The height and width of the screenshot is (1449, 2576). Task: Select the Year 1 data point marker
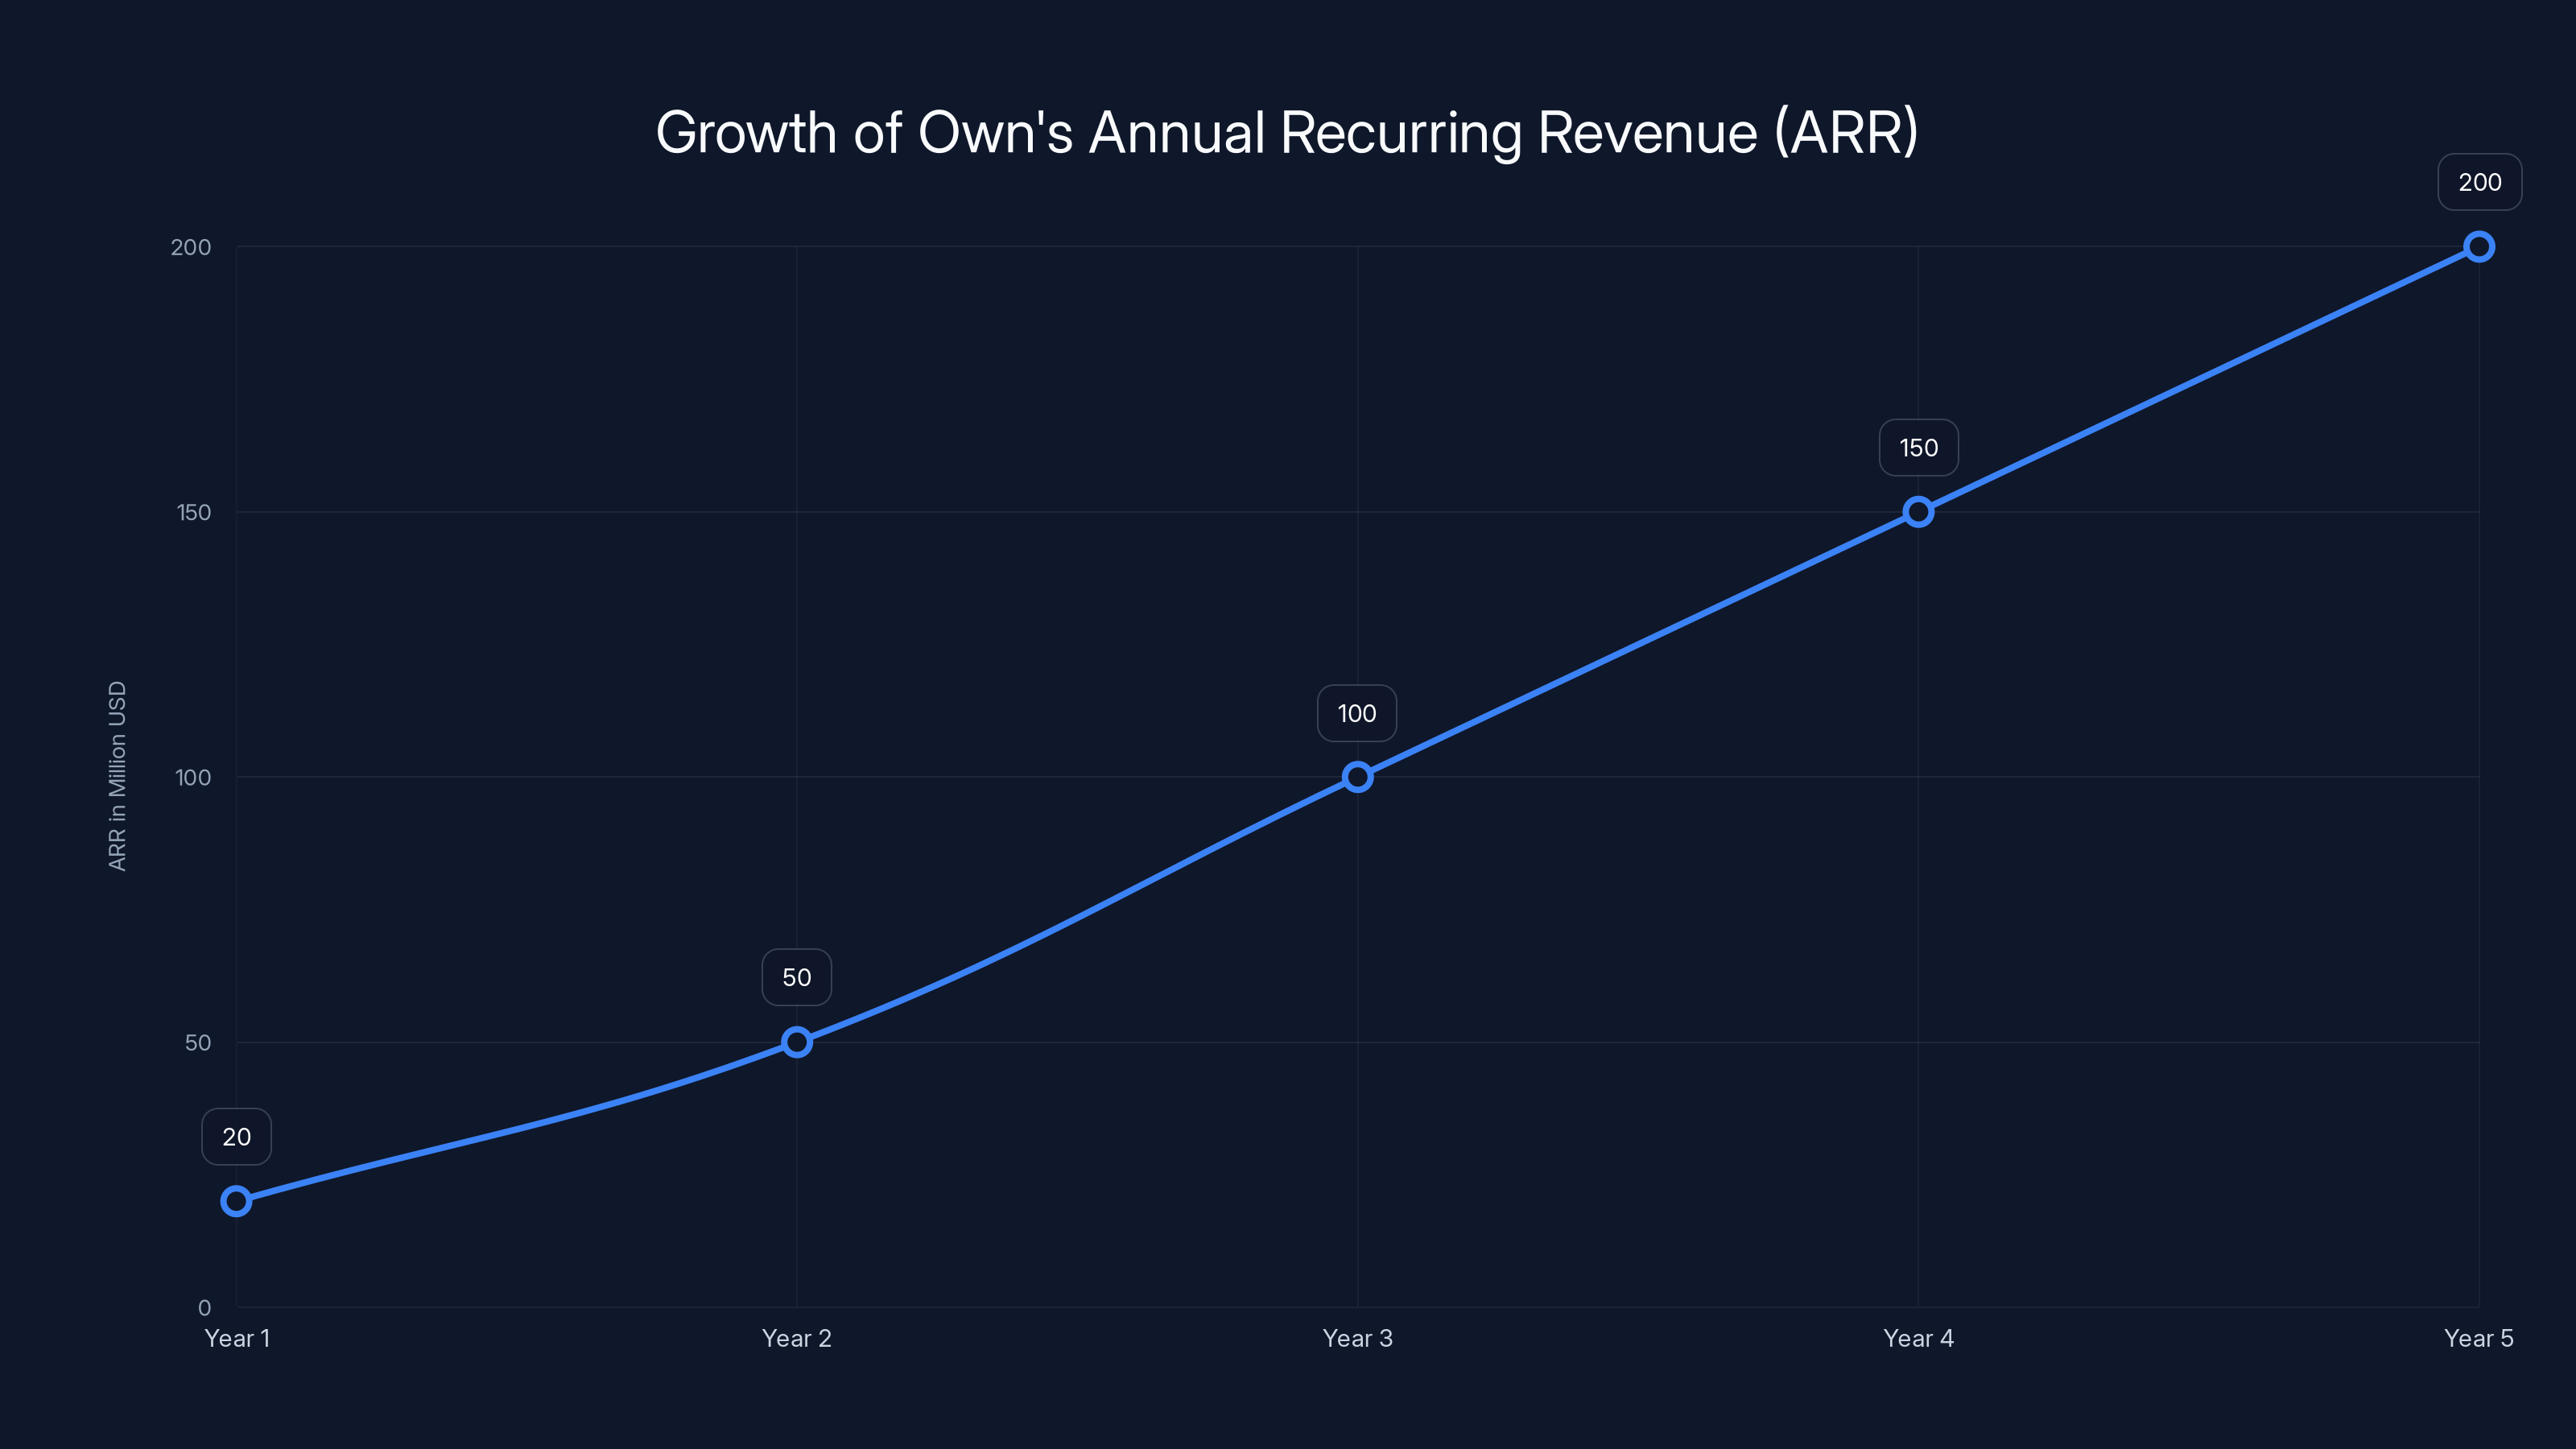[237, 1202]
